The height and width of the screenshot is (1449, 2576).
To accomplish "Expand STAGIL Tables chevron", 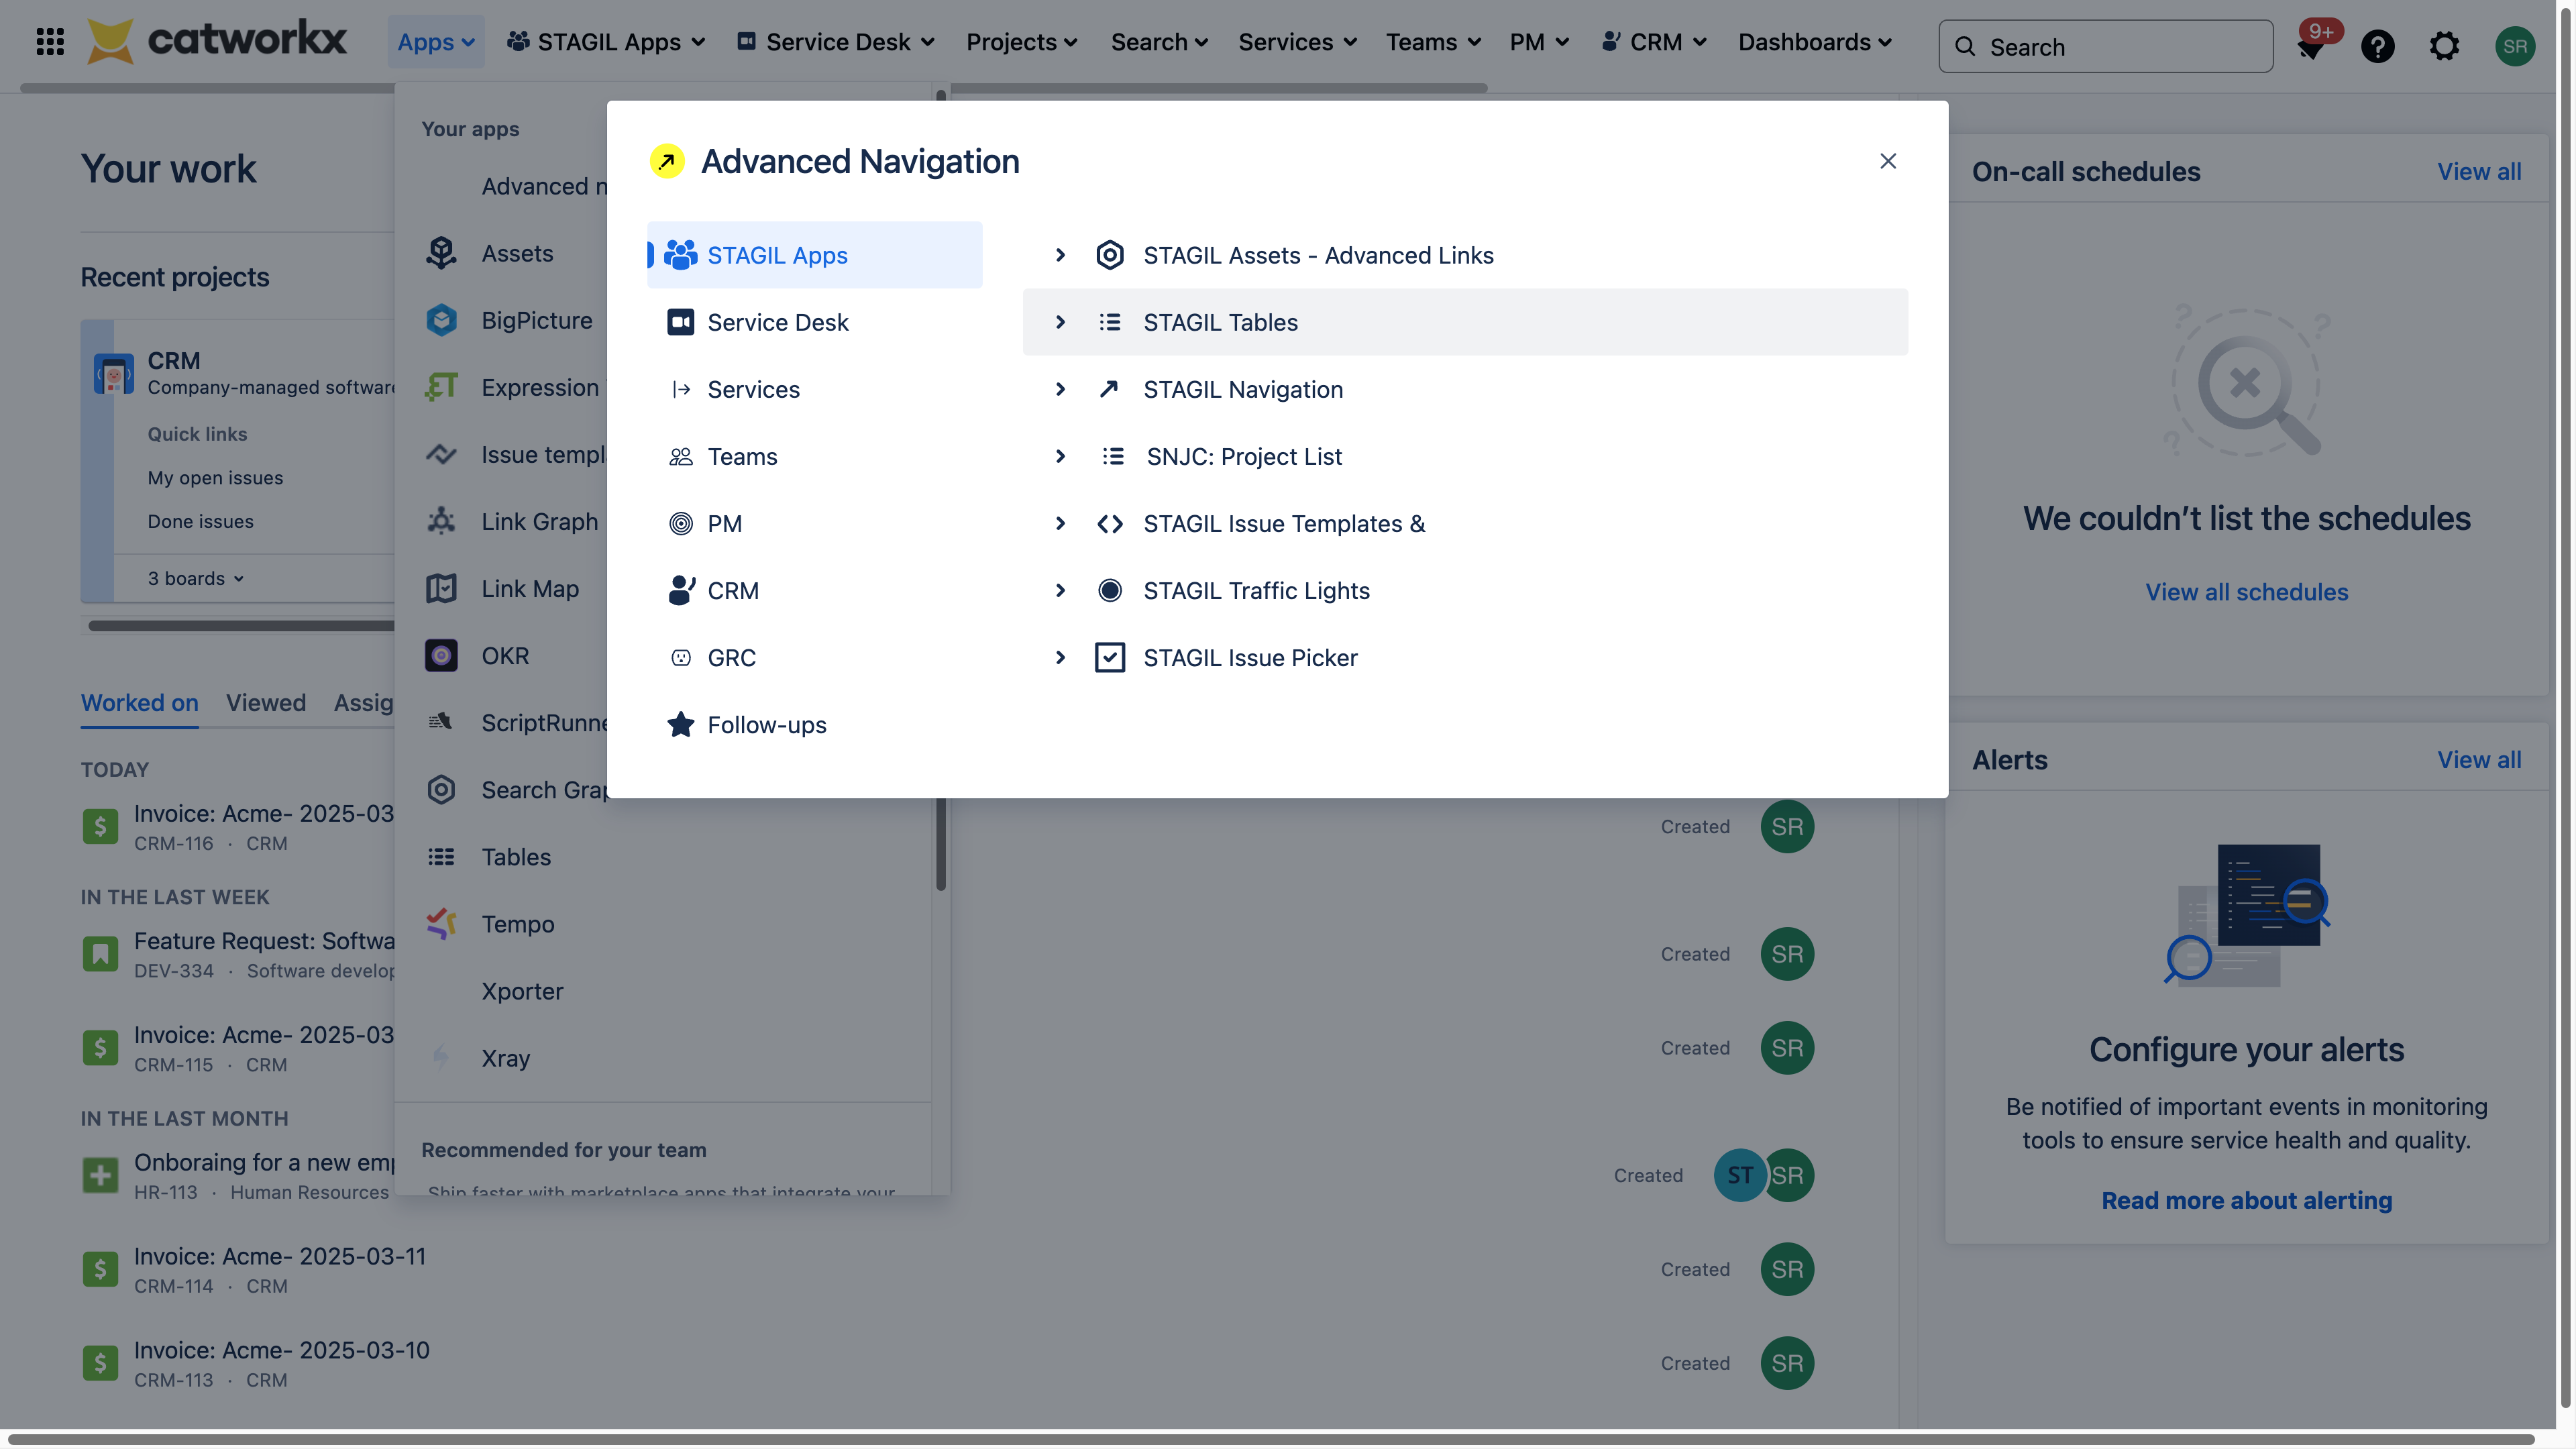I will tap(1061, 322).
